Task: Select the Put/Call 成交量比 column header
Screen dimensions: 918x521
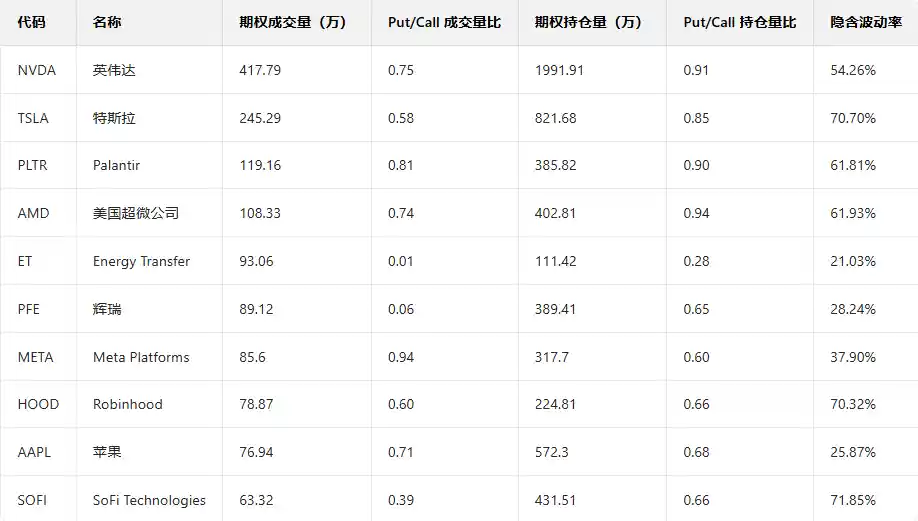Action: [x=444, y=22]
